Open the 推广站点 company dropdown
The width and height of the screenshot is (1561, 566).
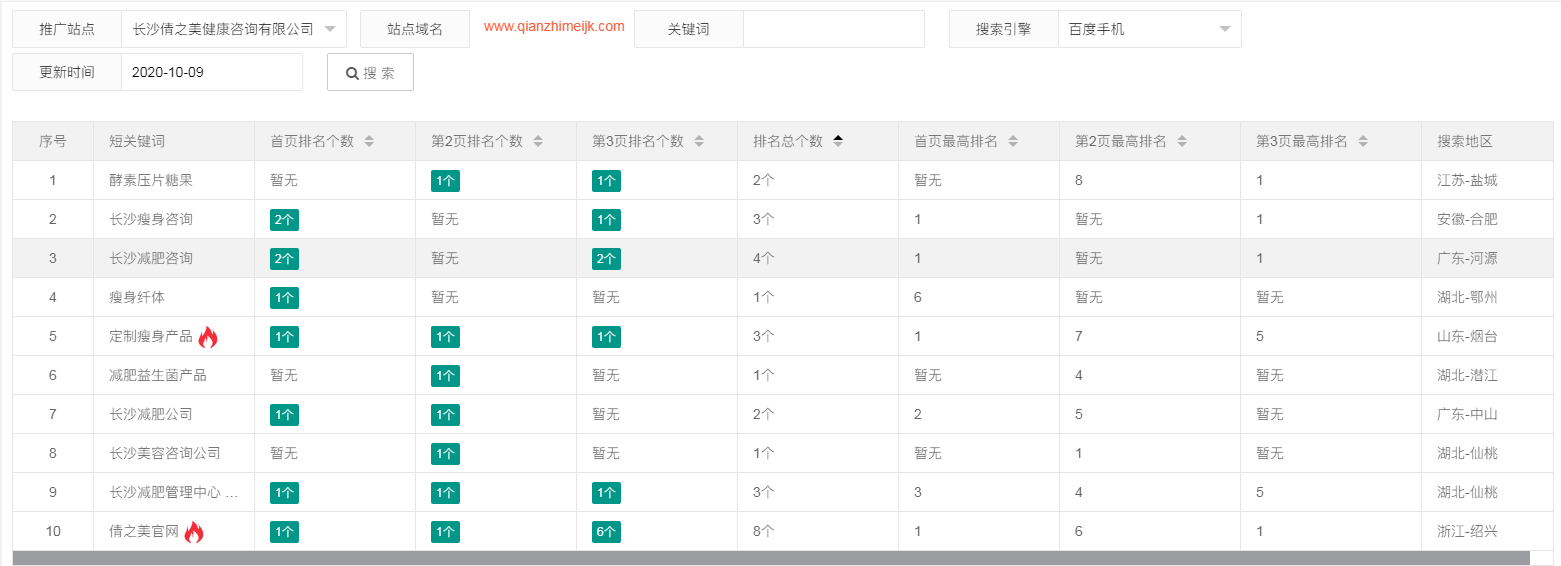(233, 29)
